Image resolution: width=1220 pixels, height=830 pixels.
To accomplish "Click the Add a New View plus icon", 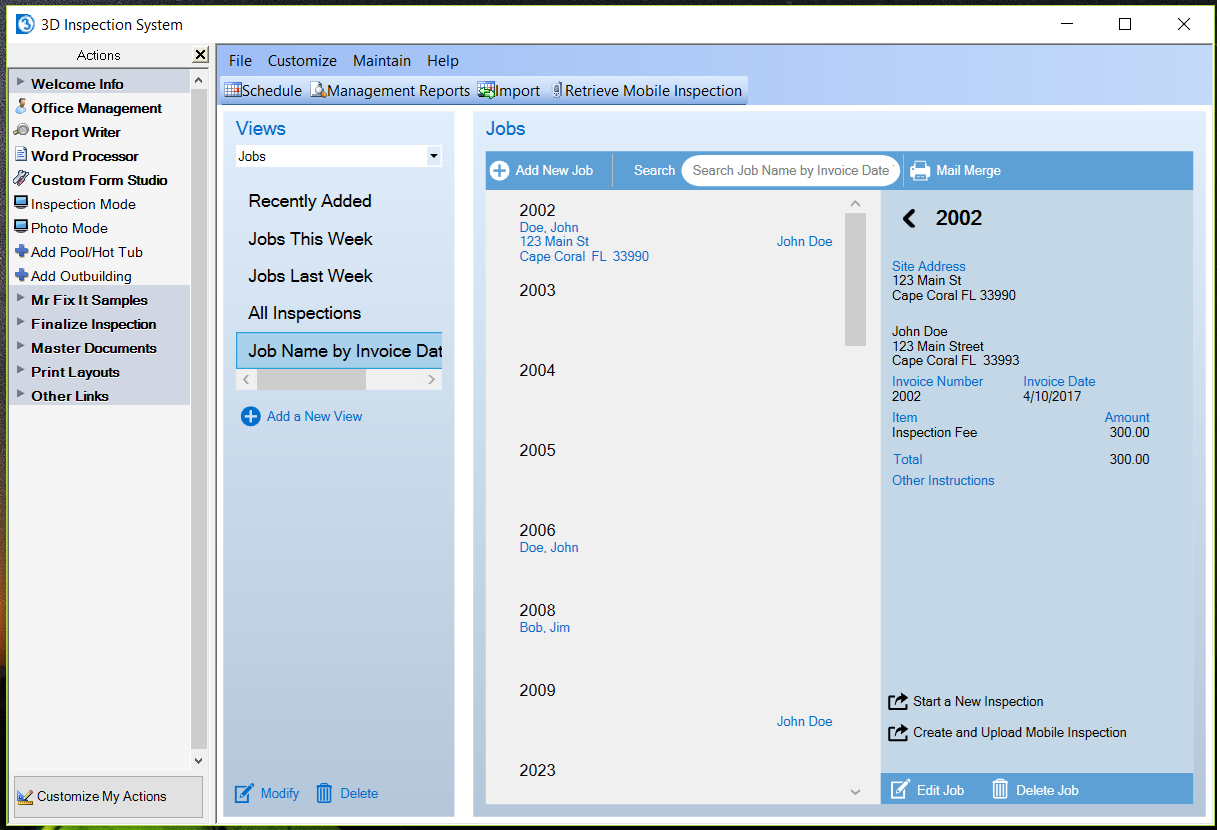I will pos(251,416).
